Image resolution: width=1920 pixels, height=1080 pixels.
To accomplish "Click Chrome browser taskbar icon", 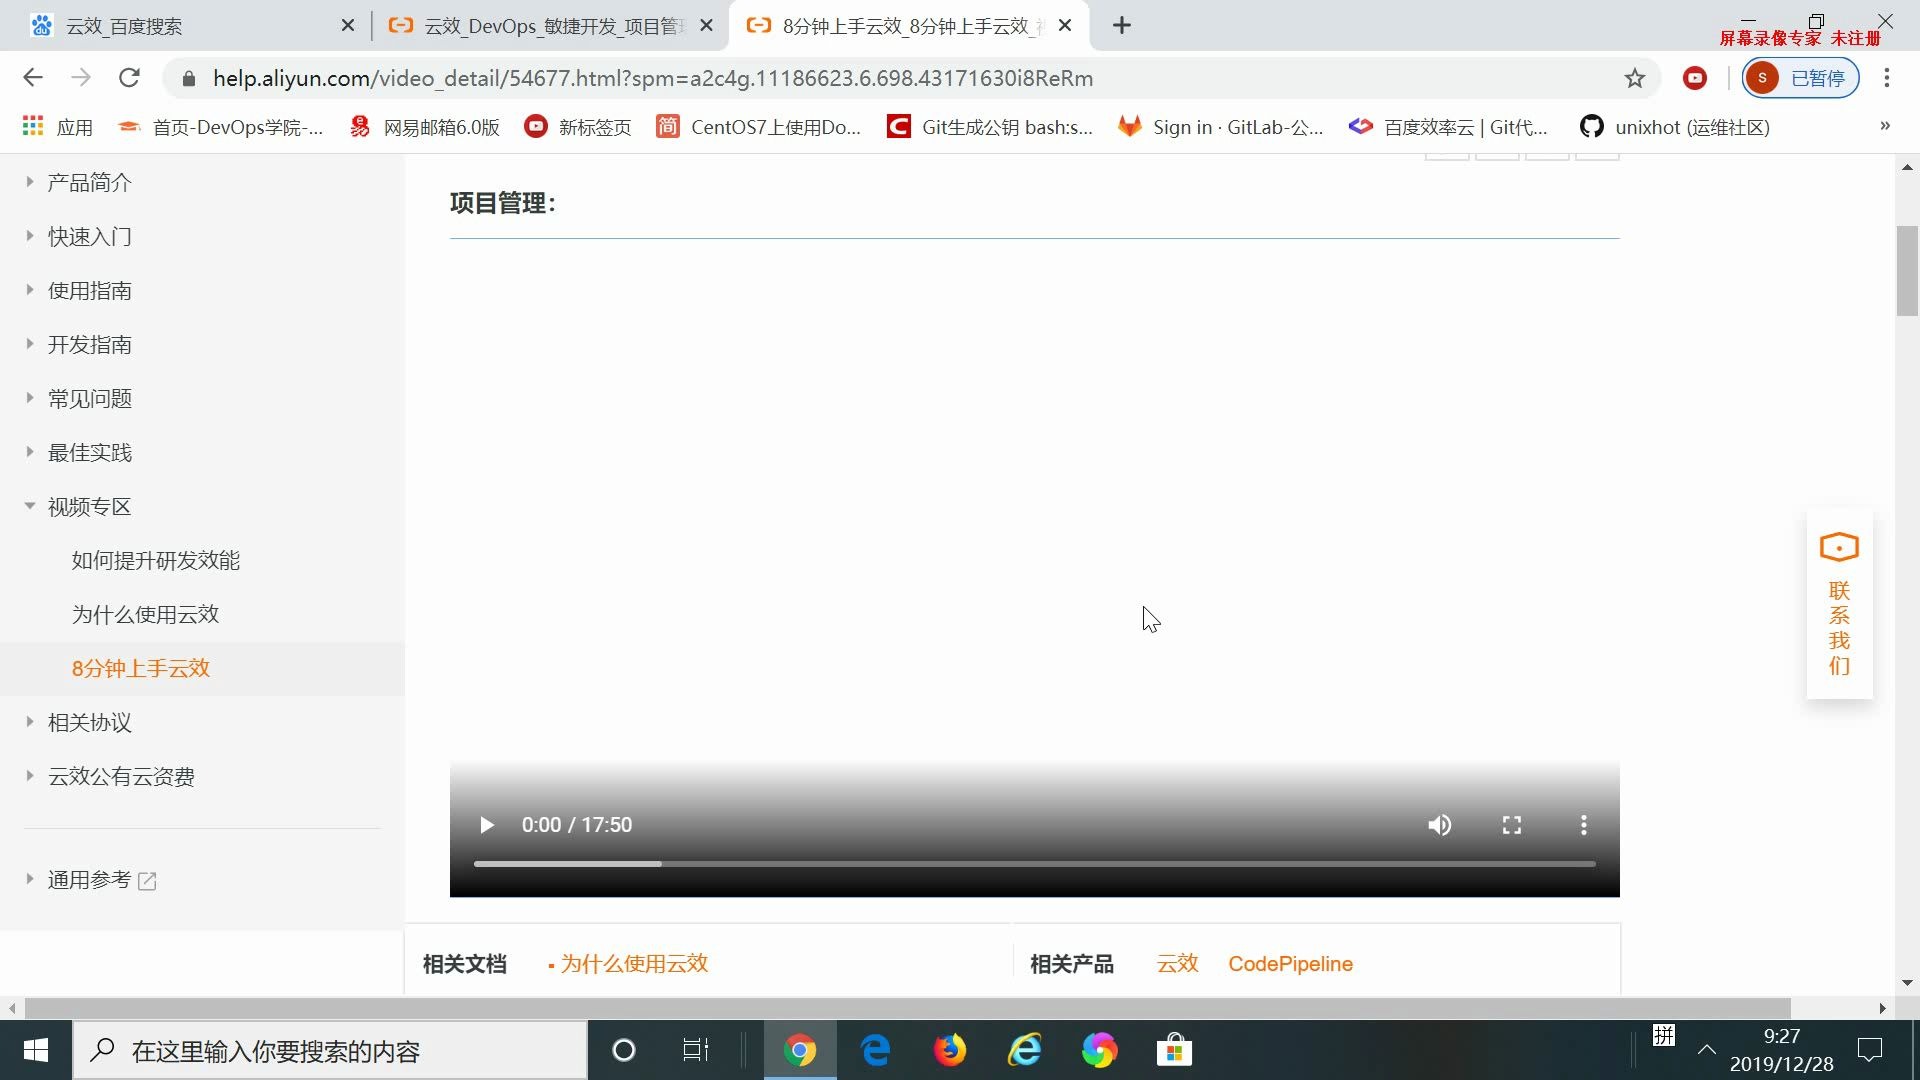I will click(799, 1051).
